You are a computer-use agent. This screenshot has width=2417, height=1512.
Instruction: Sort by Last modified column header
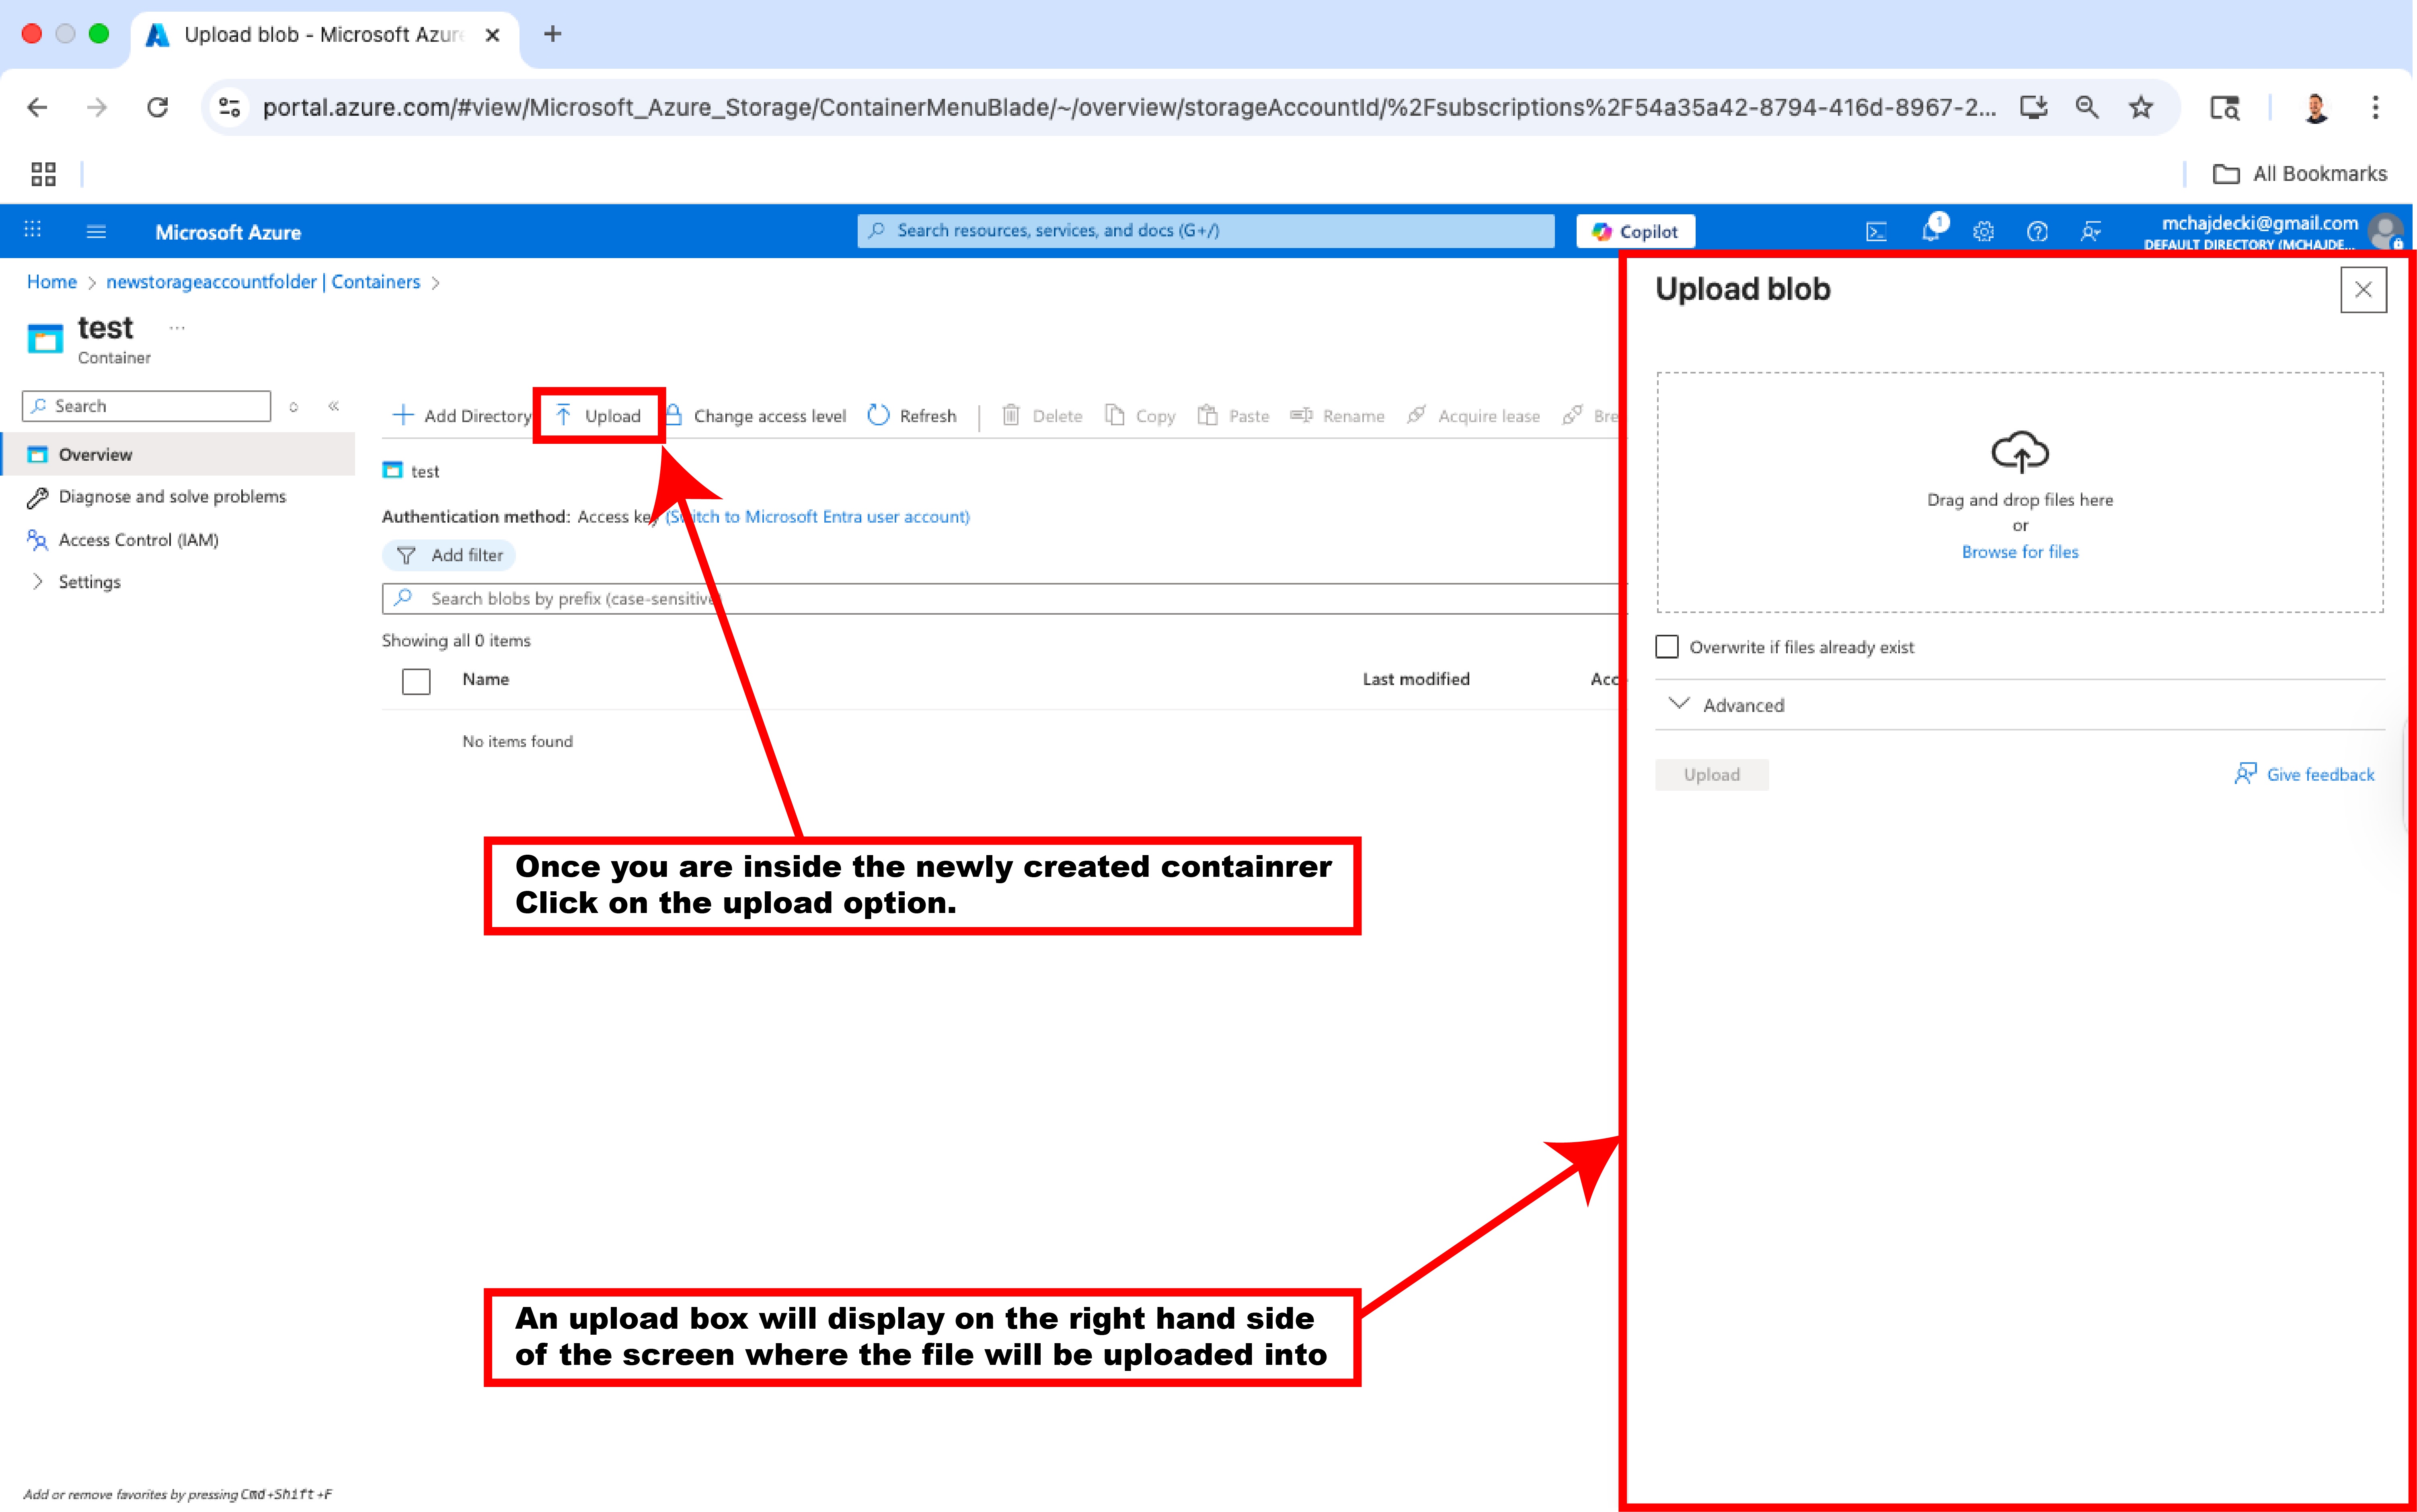1416,679
